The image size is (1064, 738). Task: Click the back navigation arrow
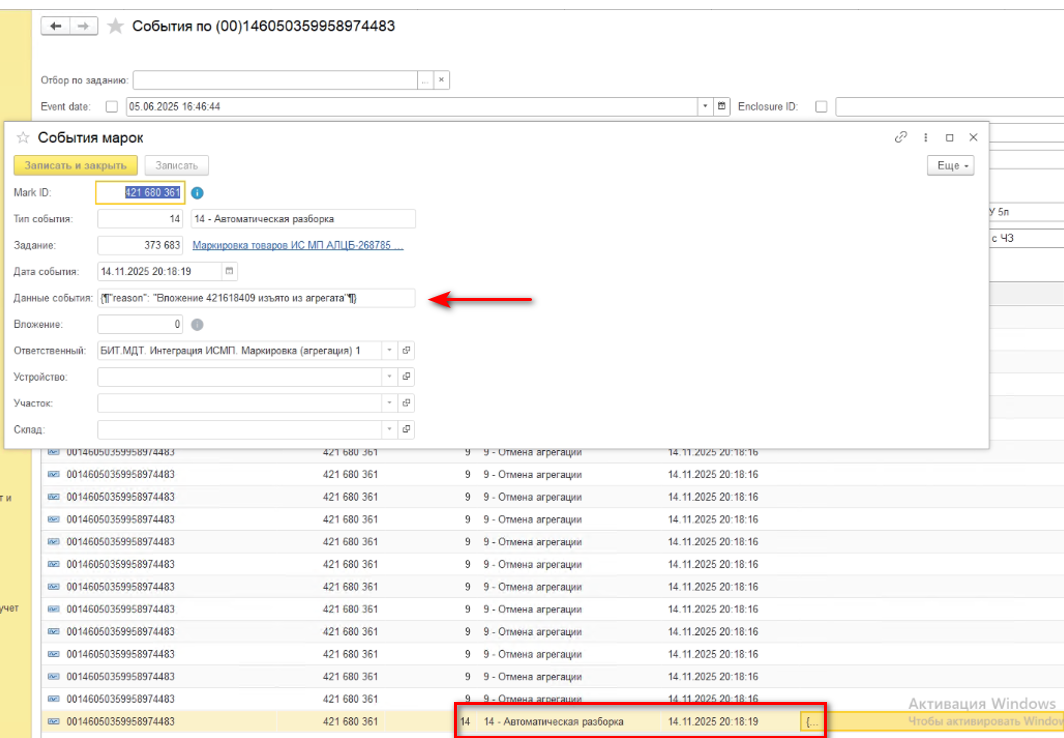click(x=56, y=26)
